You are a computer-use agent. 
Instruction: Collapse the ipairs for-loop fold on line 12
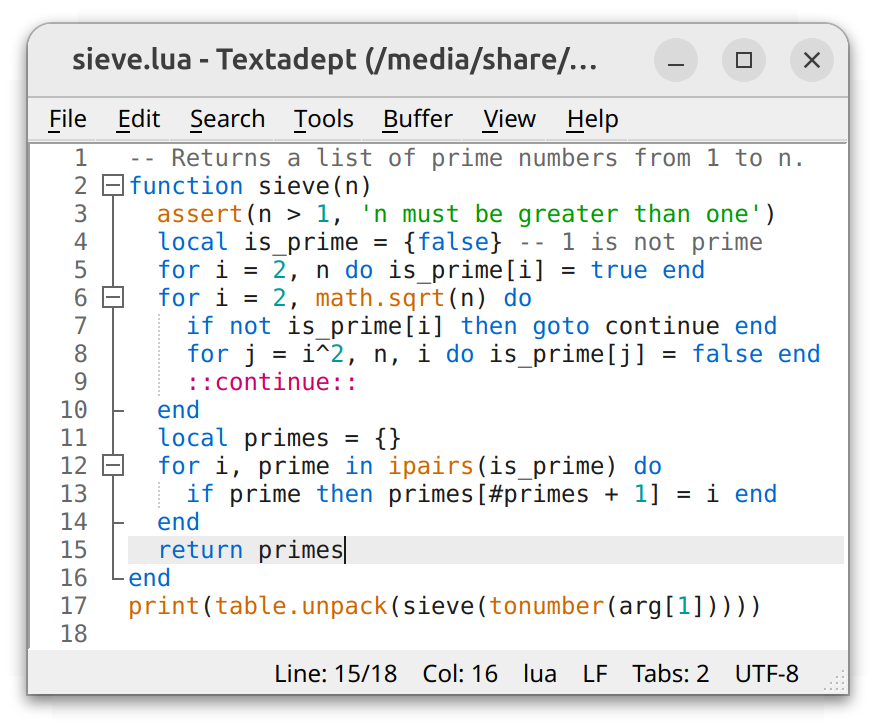coord(113,465)
